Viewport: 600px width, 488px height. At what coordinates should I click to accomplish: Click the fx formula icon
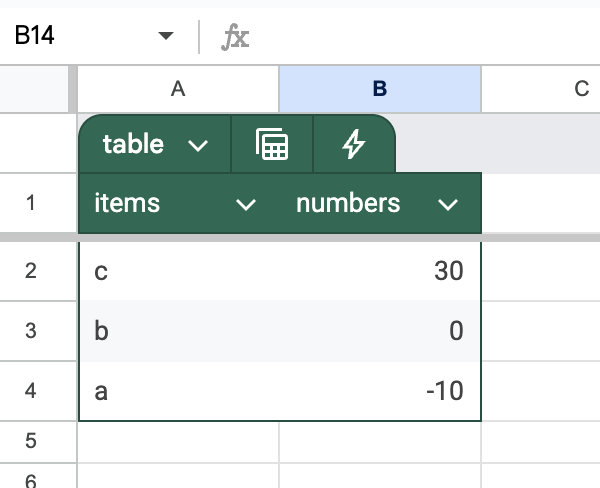235,37
